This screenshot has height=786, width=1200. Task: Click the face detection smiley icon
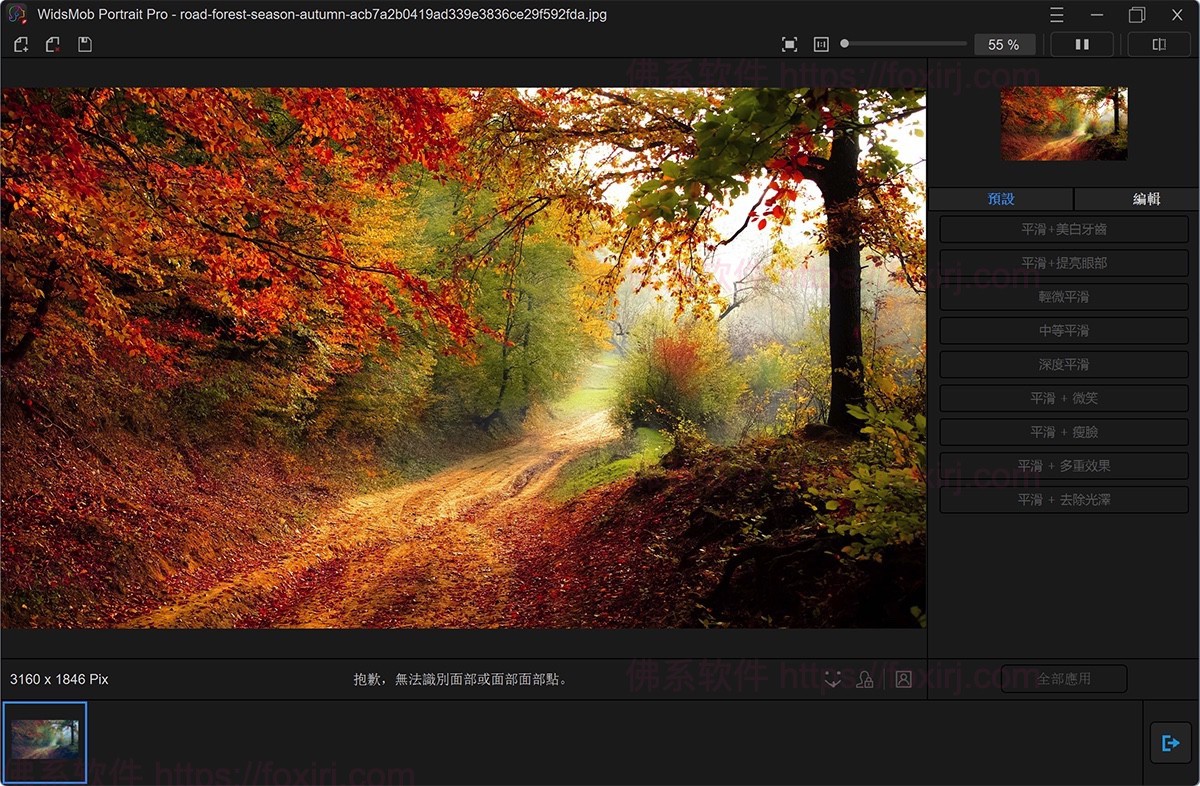pos(833,679)
